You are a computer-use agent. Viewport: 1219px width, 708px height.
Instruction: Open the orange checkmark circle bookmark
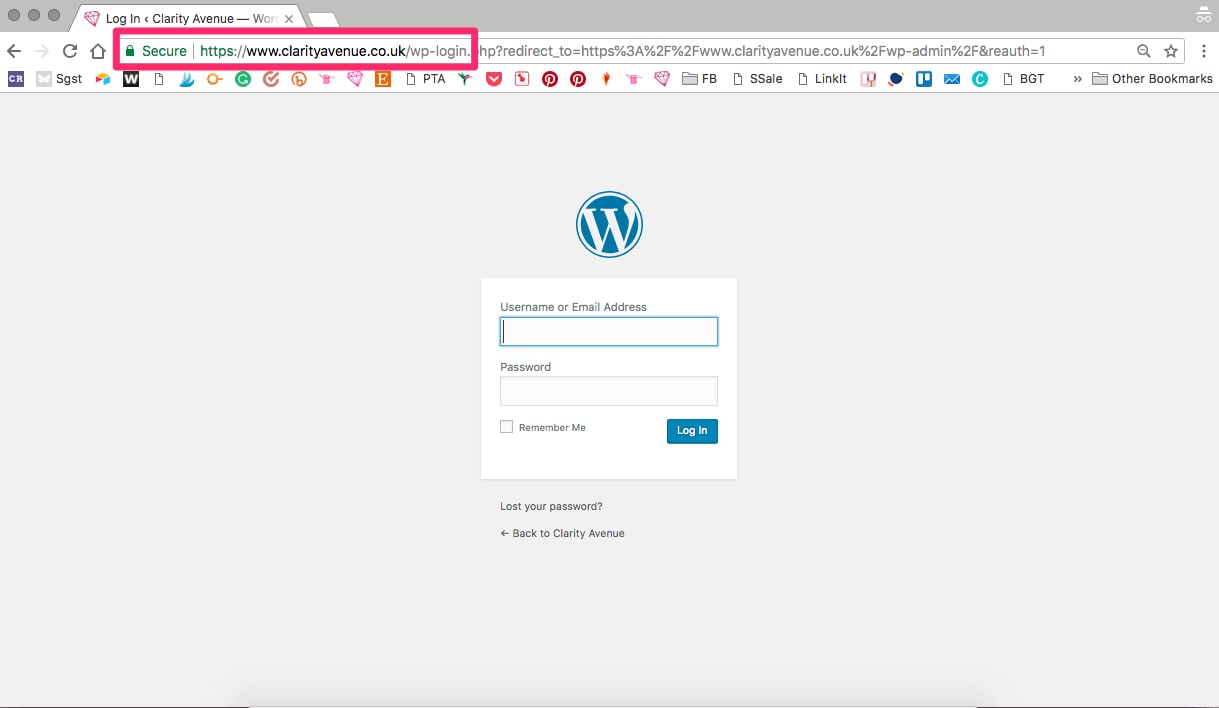pos(271,79)
